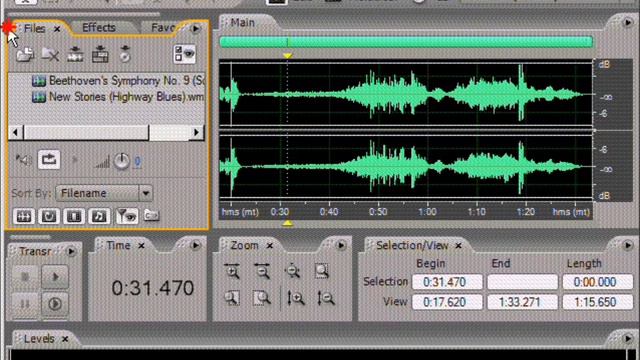This screenshot has height=360, width=640.
Task: Click the preview volume knob
Action: click(121, 161)
